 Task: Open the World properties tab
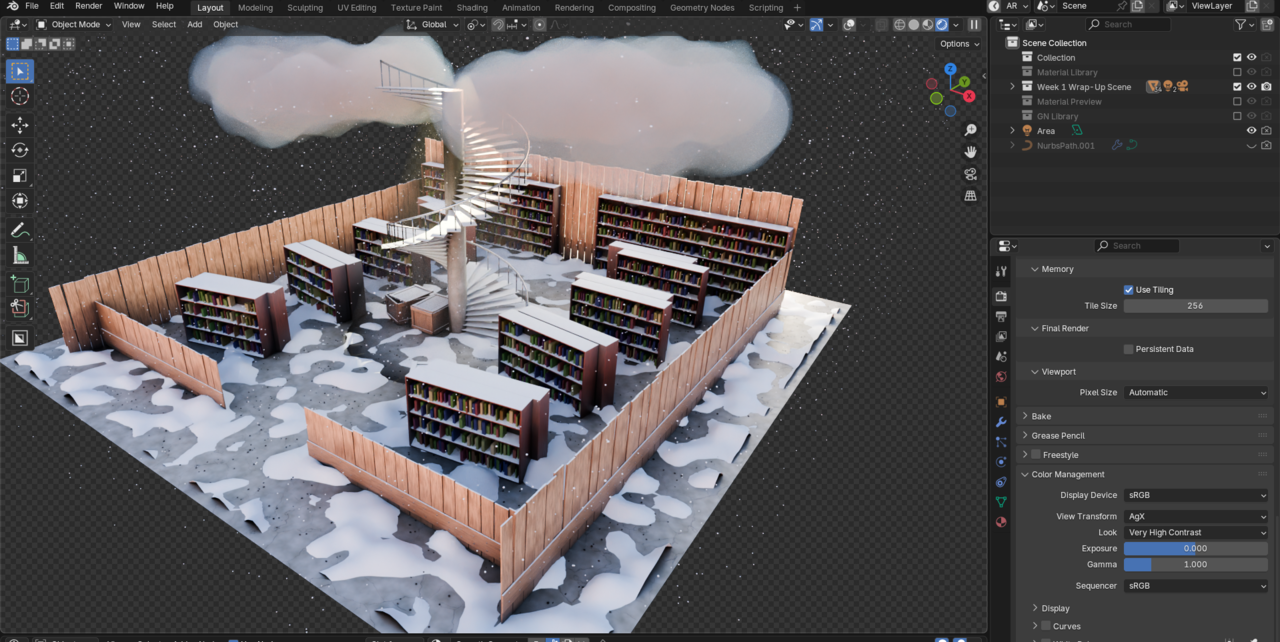1001,377
